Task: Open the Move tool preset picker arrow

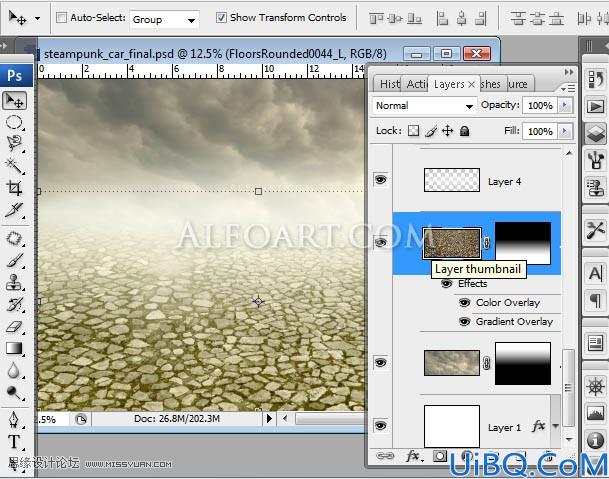Action: (38, 18)
